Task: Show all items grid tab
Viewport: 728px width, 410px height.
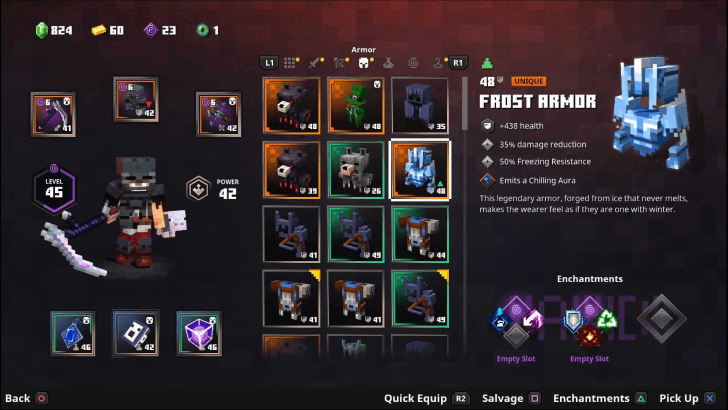Action: [290, 63]
